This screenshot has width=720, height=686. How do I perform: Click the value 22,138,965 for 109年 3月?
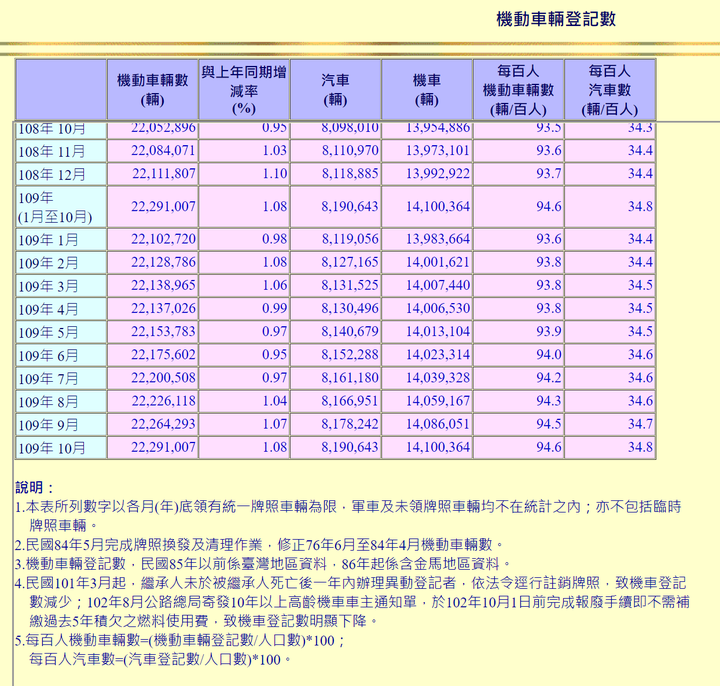163,286
